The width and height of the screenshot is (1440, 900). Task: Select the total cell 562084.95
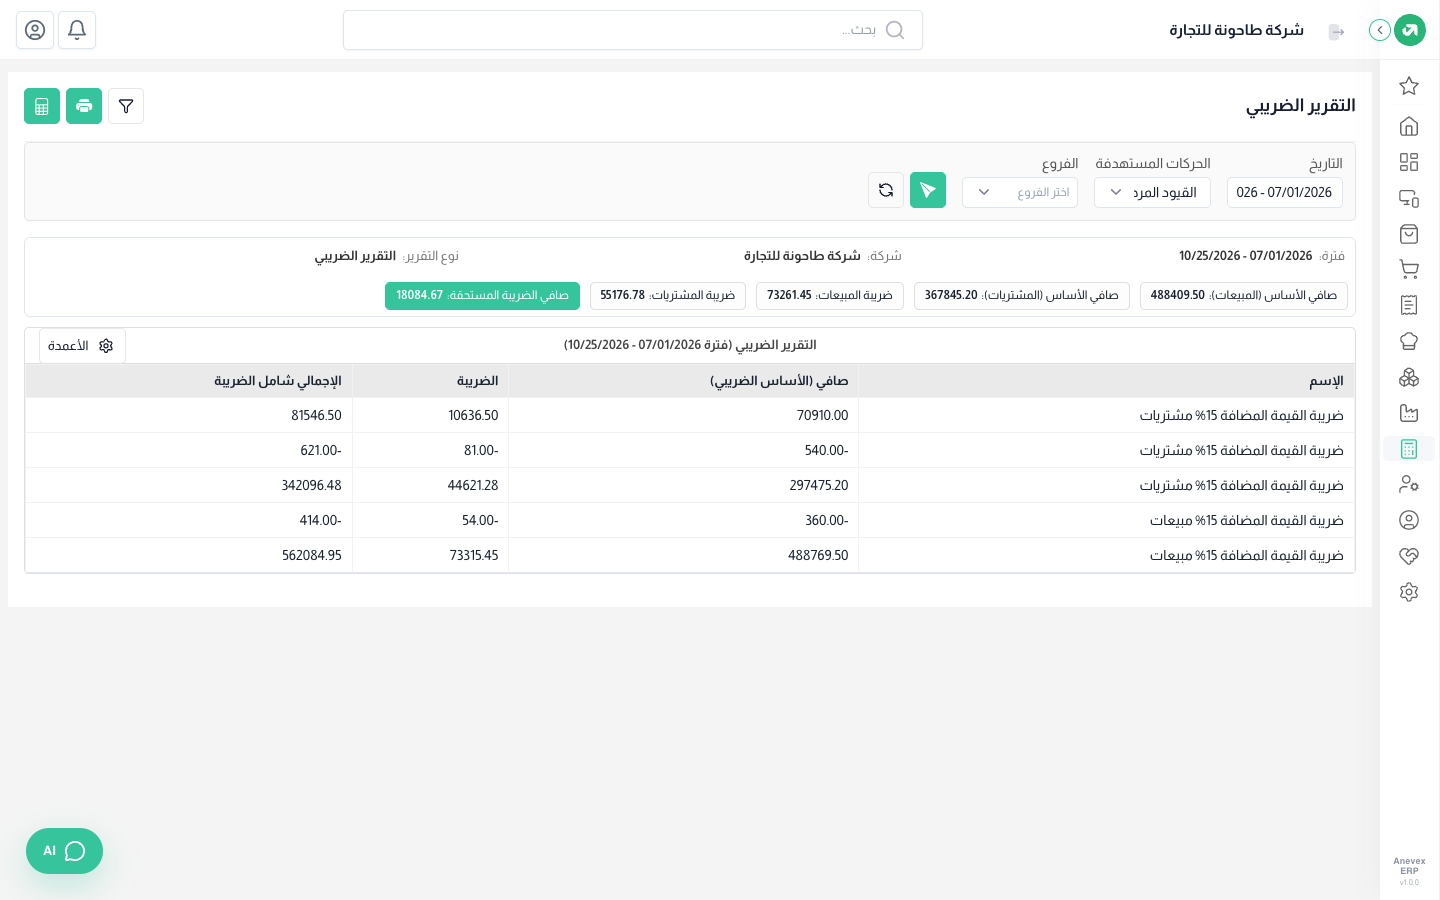(189, 555)
